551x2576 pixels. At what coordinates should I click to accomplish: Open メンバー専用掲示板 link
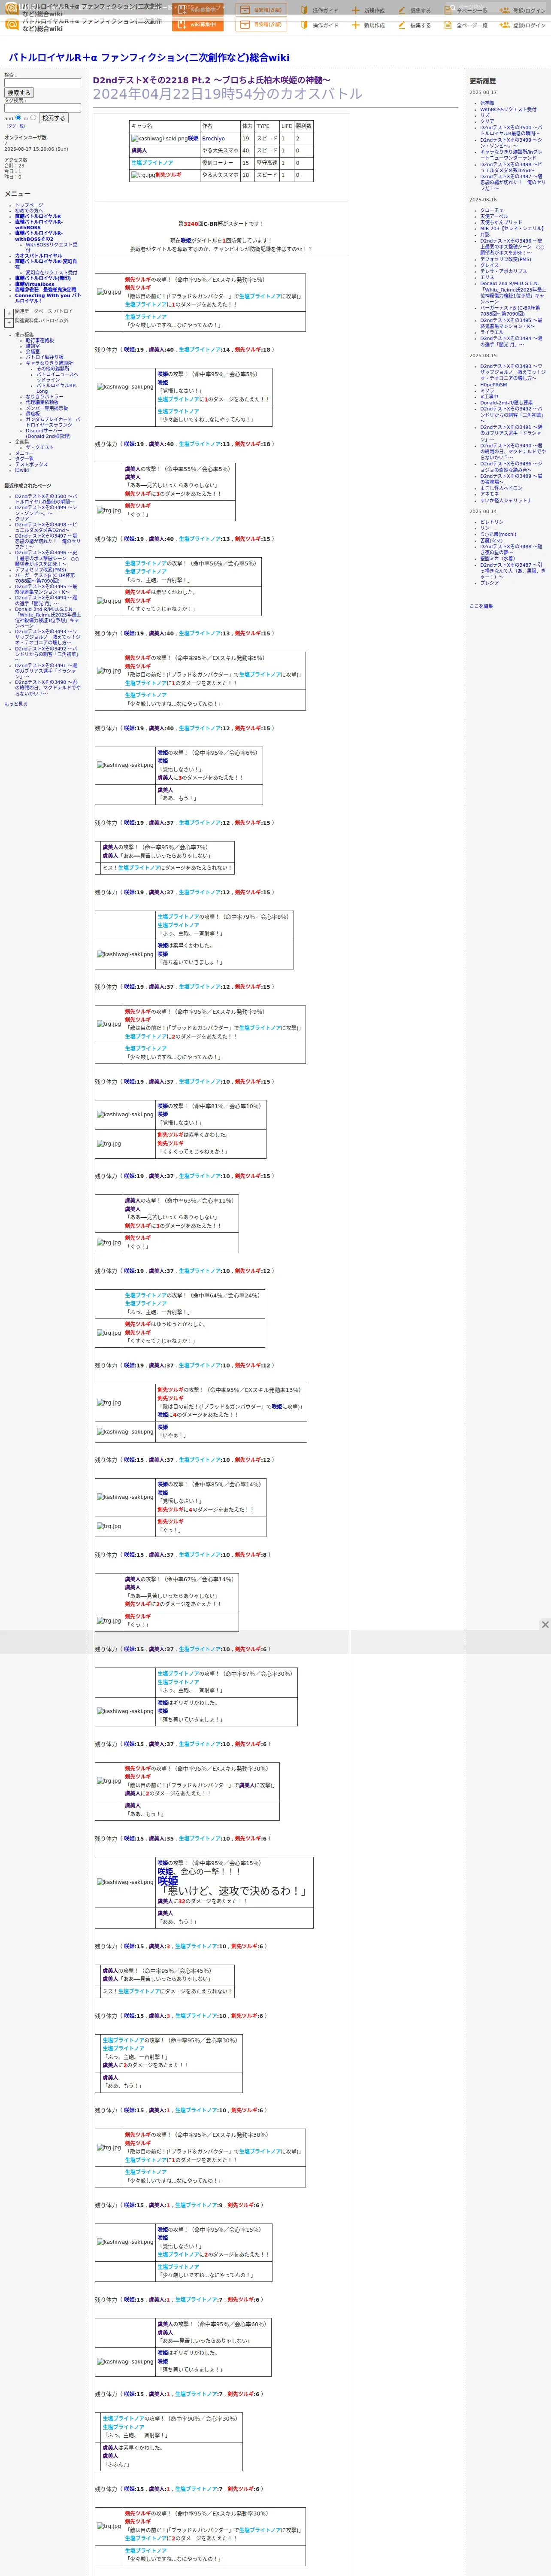click(47, 408)
